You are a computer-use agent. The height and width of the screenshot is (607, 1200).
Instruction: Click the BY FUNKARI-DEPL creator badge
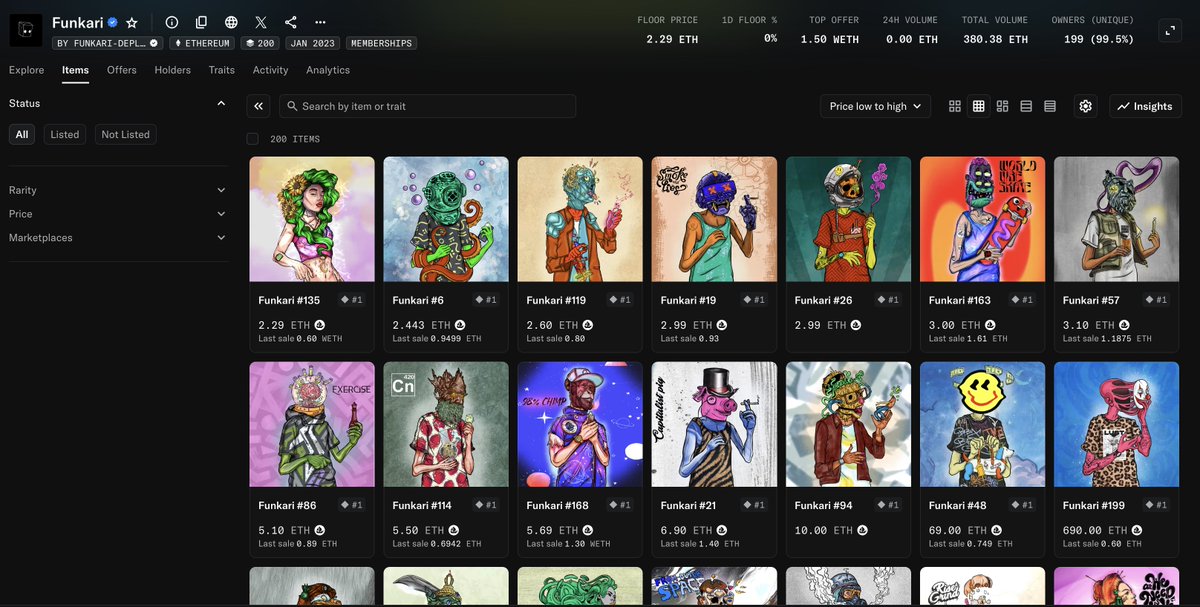click(108, 44)
